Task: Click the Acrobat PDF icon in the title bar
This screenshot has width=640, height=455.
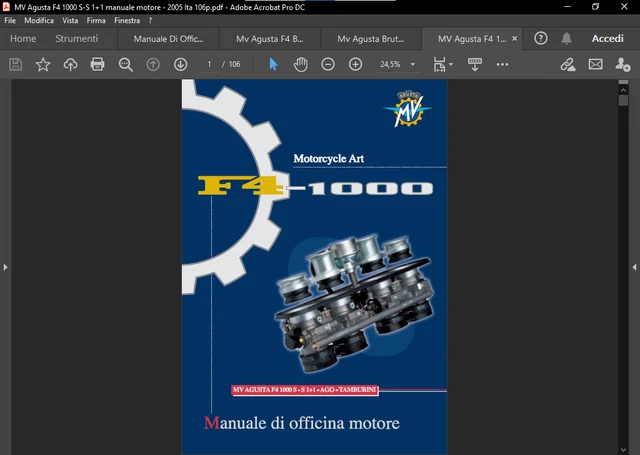Action: [x=6, y=7]
